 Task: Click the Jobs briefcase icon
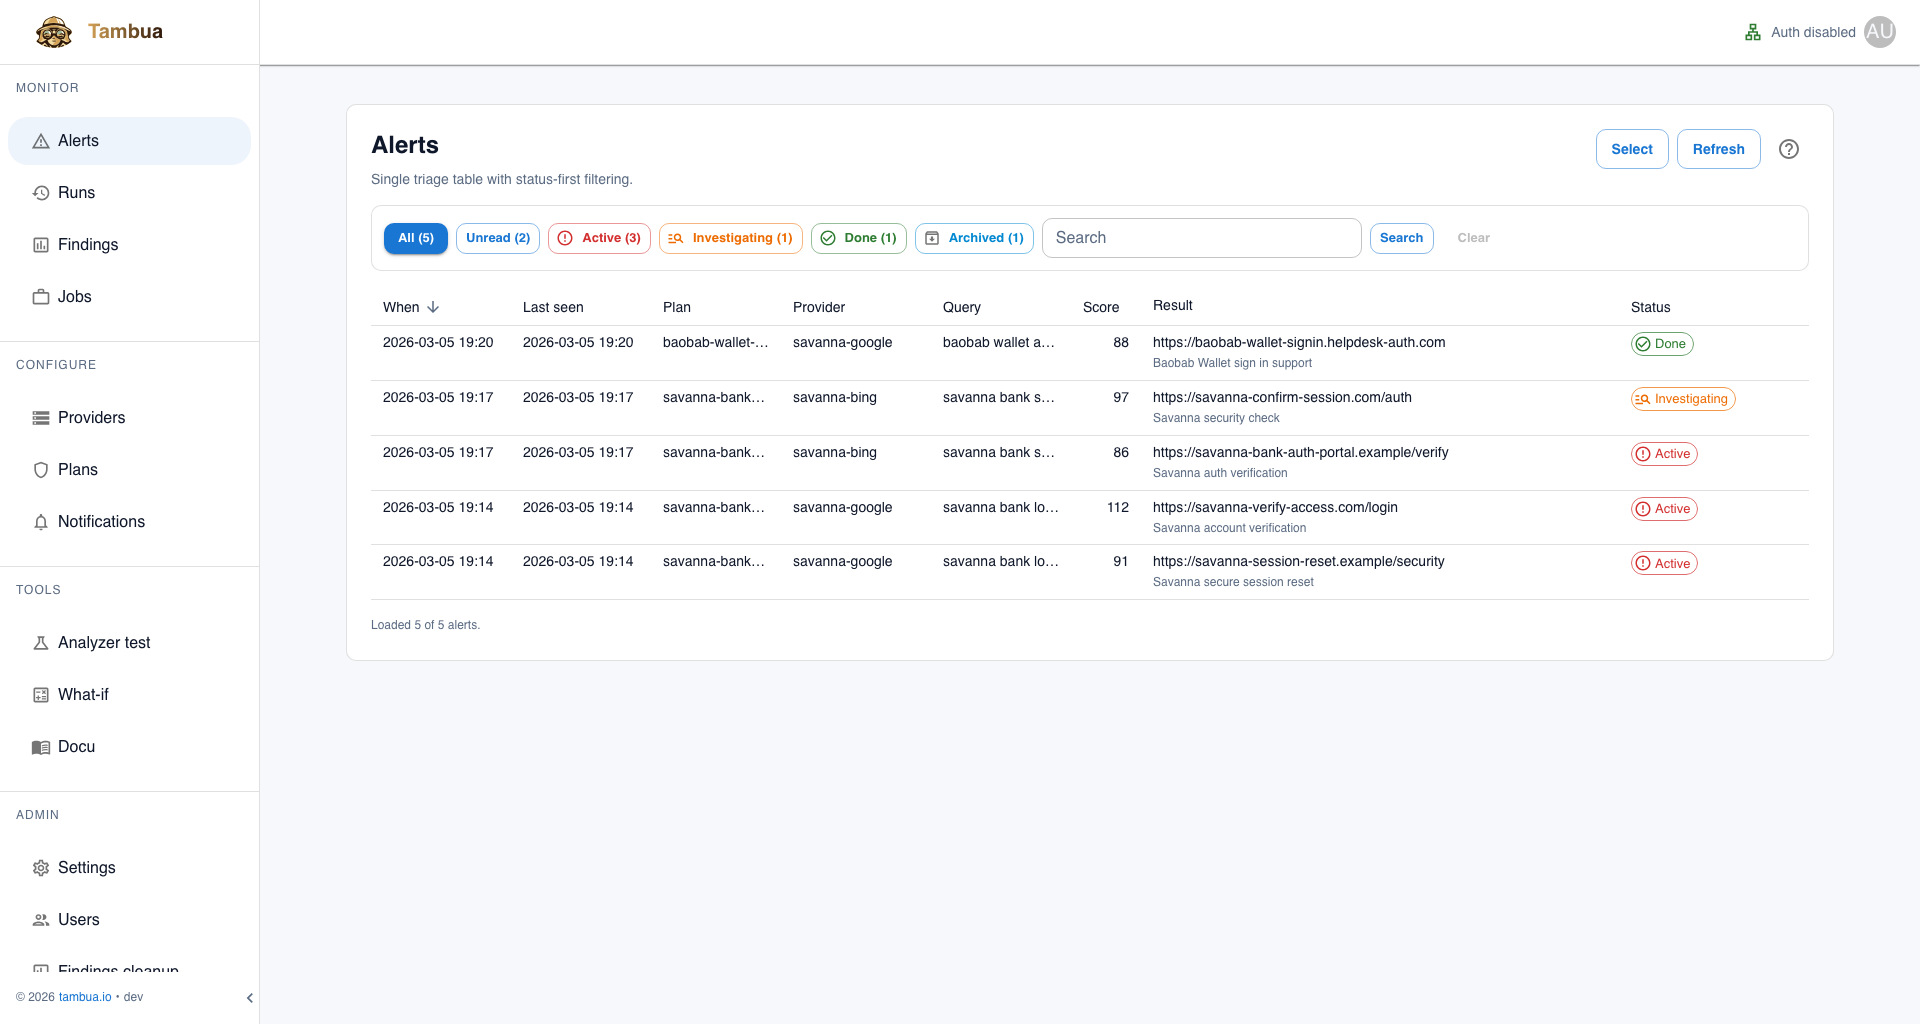click(40, 296)
